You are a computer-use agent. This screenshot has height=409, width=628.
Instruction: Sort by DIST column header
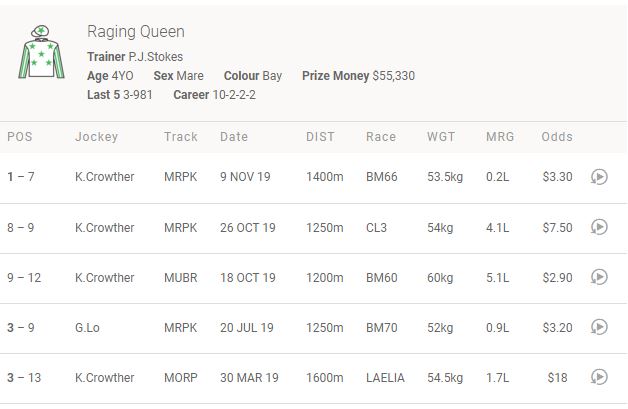[322, 136]
